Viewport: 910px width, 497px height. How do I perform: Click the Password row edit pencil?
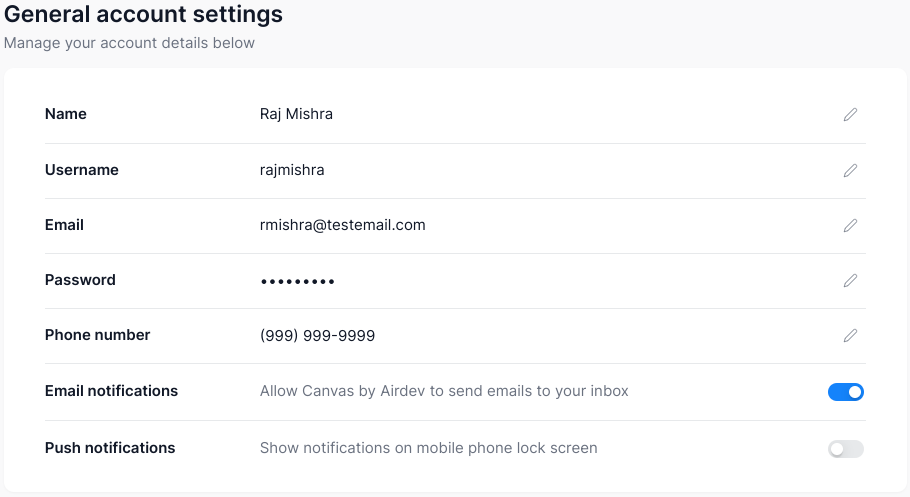[850, 281]
